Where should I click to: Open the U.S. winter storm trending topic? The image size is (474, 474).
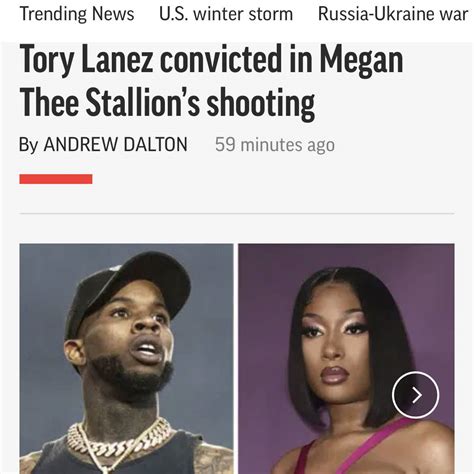[226, 14]
